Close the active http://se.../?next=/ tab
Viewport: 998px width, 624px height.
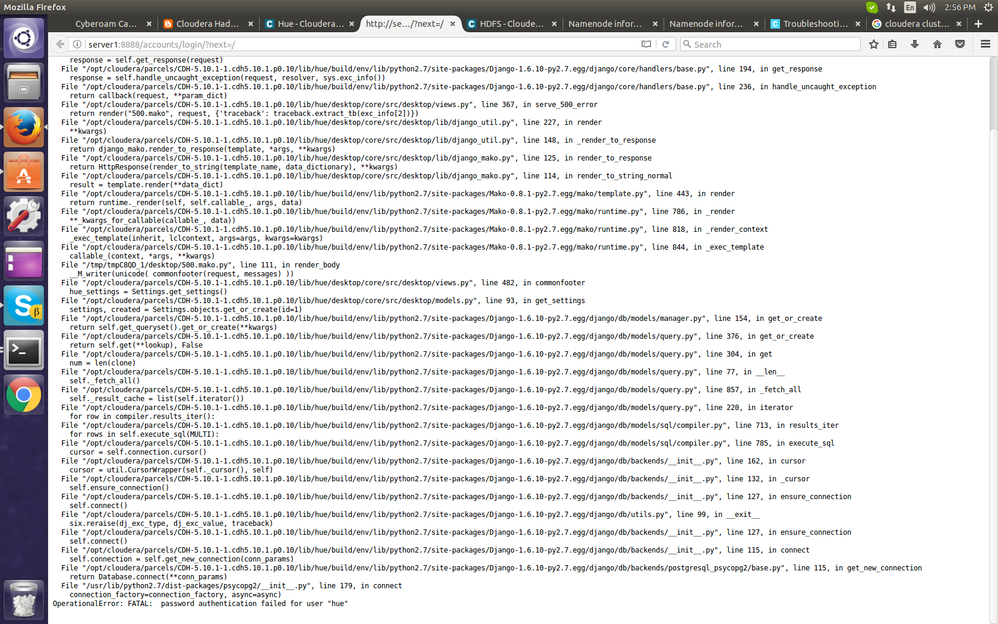(453, 24)
